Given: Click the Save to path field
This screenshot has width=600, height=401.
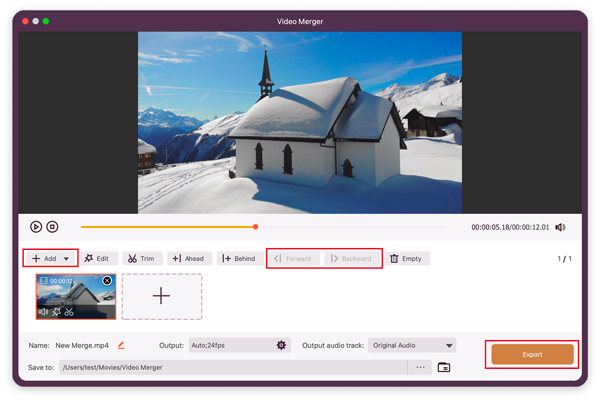Looking at the screenshot, I should click(x=233, y=367).
